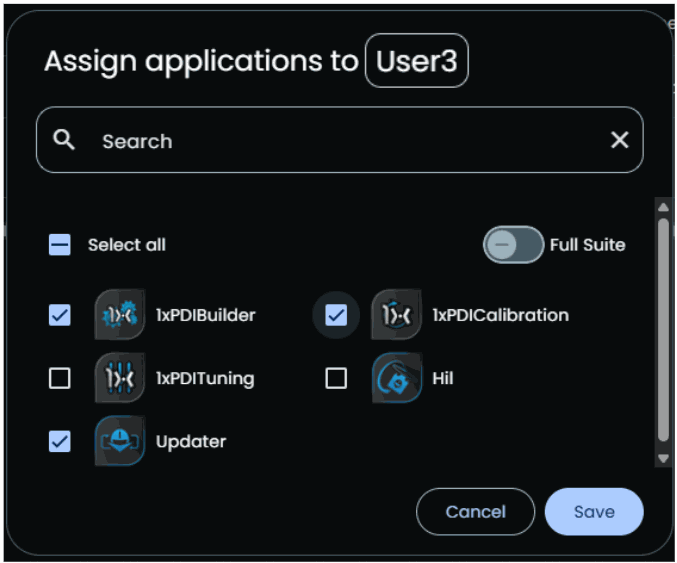Save the application assignments
677x563 pixels.
[594, 512]
